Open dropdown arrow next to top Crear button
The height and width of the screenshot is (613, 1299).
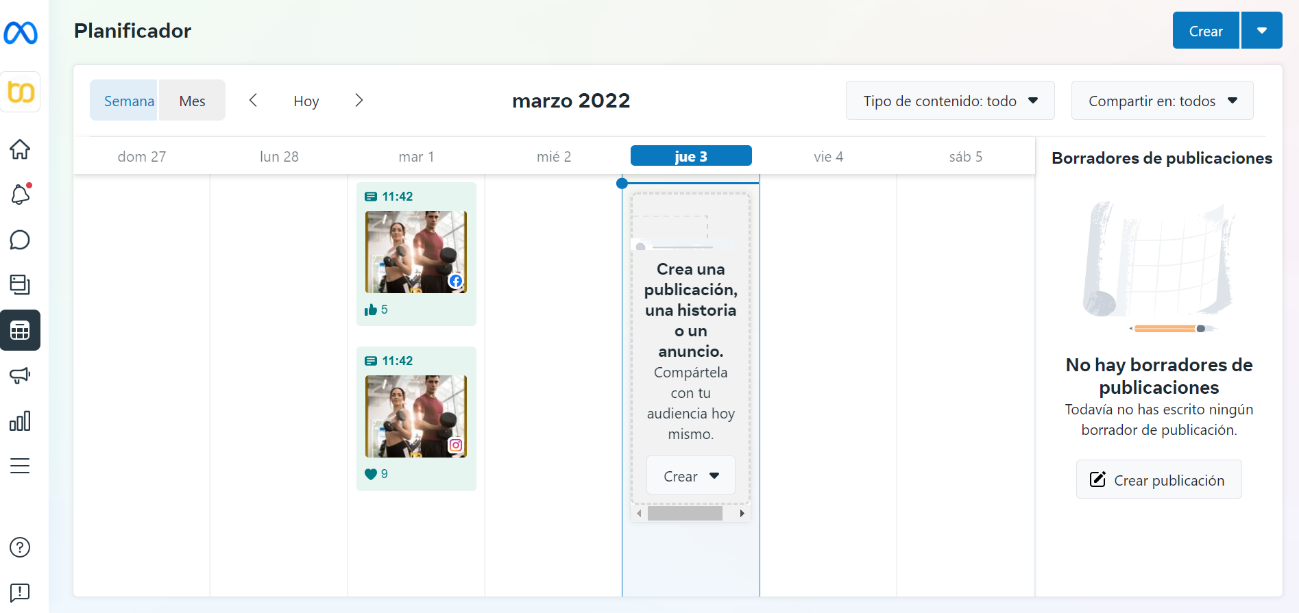tap(1262, 31)
